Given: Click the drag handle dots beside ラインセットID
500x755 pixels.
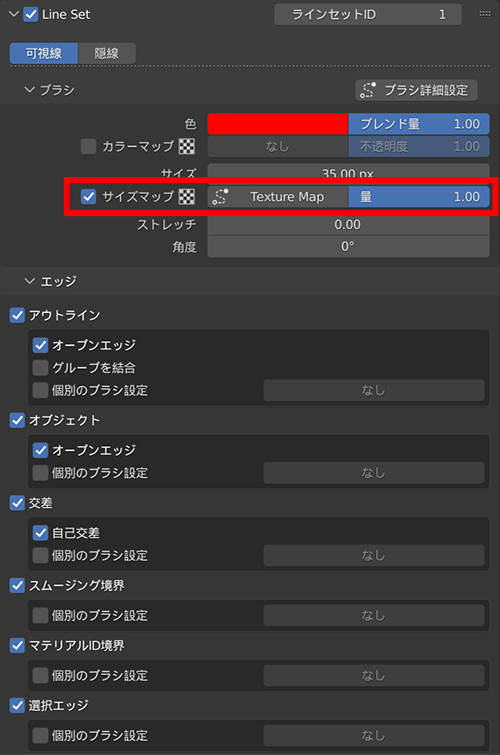Looking at the screenshot, I should [x=485, y=14].
